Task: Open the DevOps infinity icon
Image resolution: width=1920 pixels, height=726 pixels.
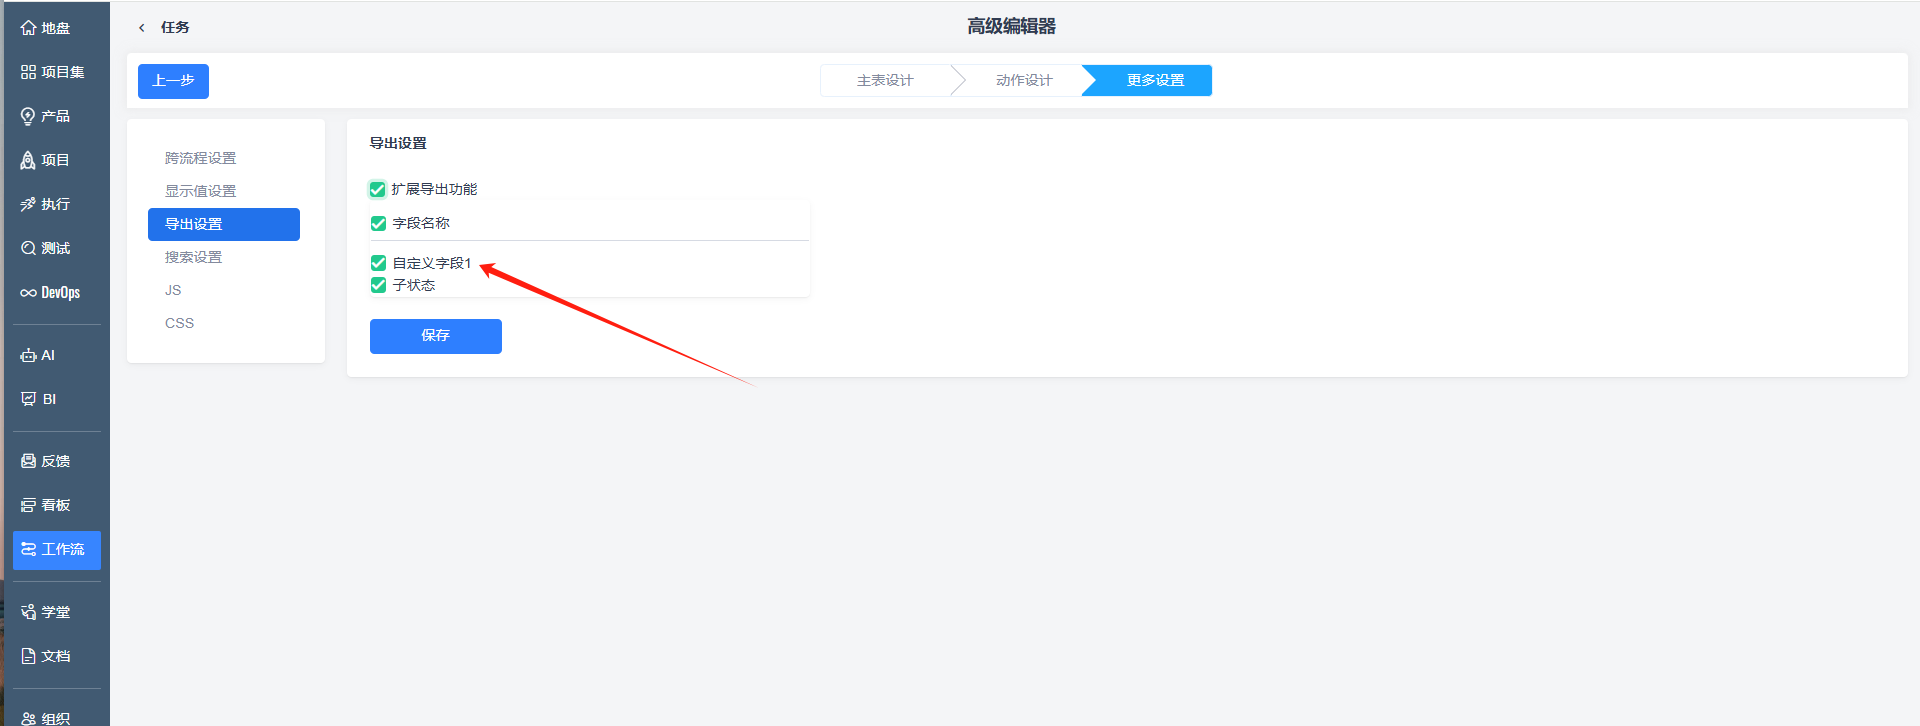Action: (x=28, y=293)
